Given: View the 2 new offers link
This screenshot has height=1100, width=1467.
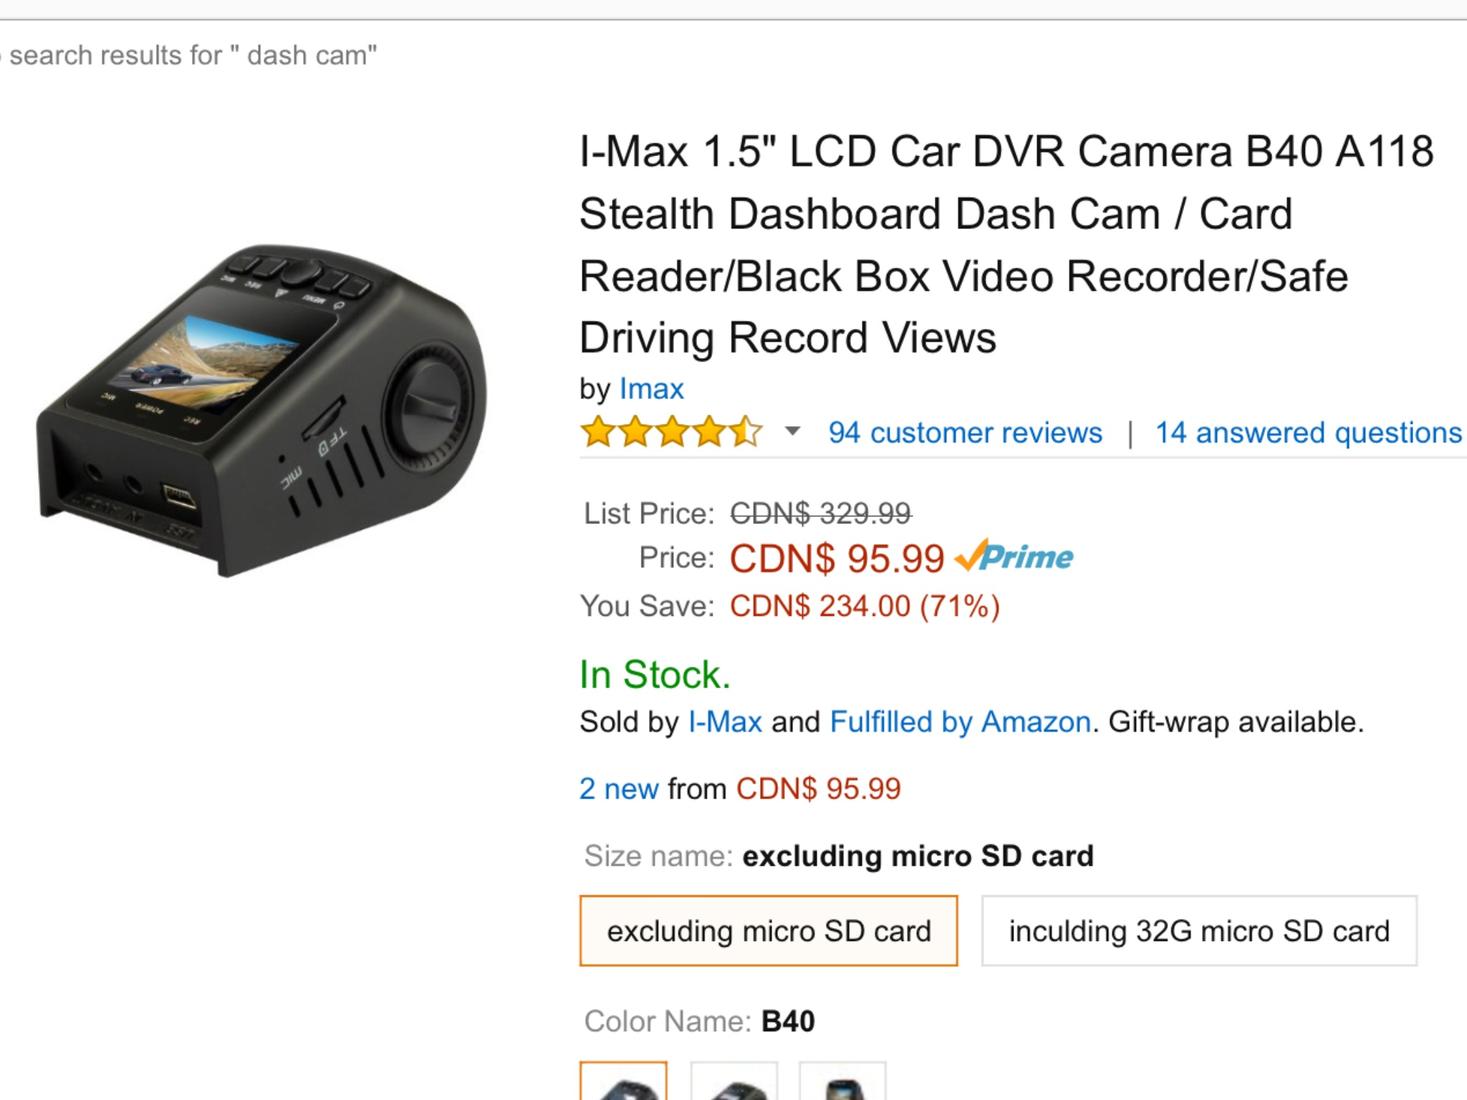Looking at the screenshot, I should coord(619,788).
